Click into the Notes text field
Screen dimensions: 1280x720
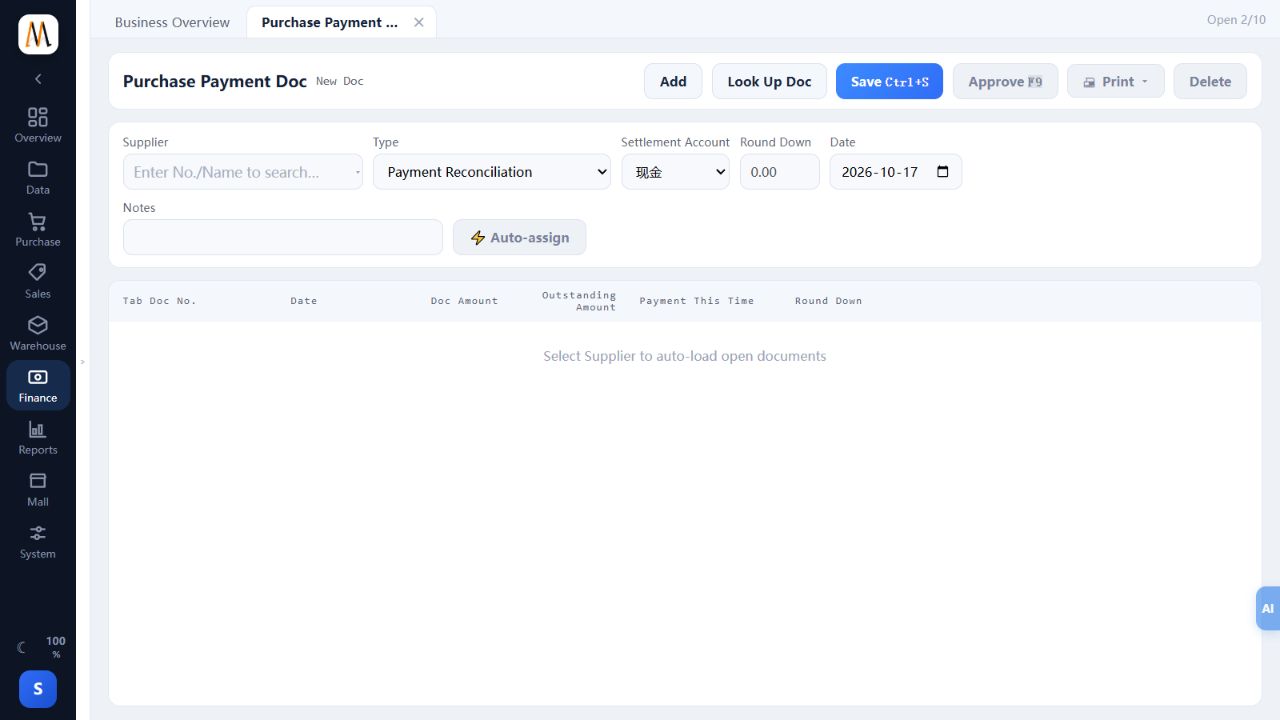click(283, 237)
